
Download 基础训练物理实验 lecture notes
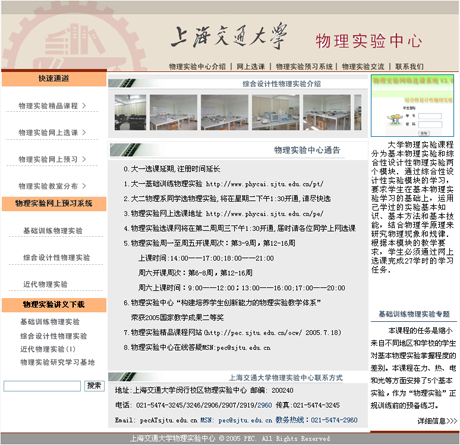50,322
